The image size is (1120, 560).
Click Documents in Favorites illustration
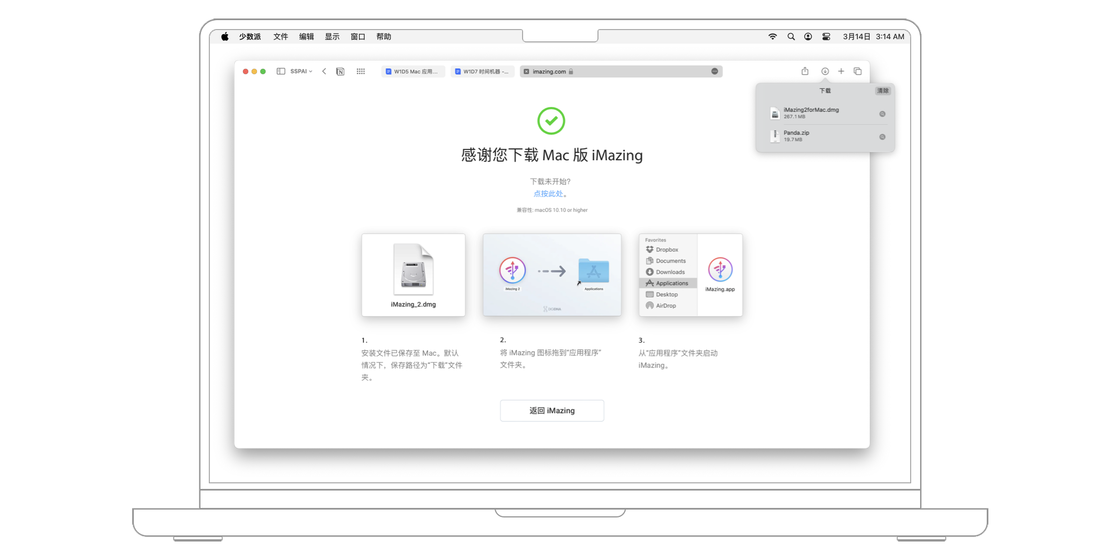pos(666,261)
